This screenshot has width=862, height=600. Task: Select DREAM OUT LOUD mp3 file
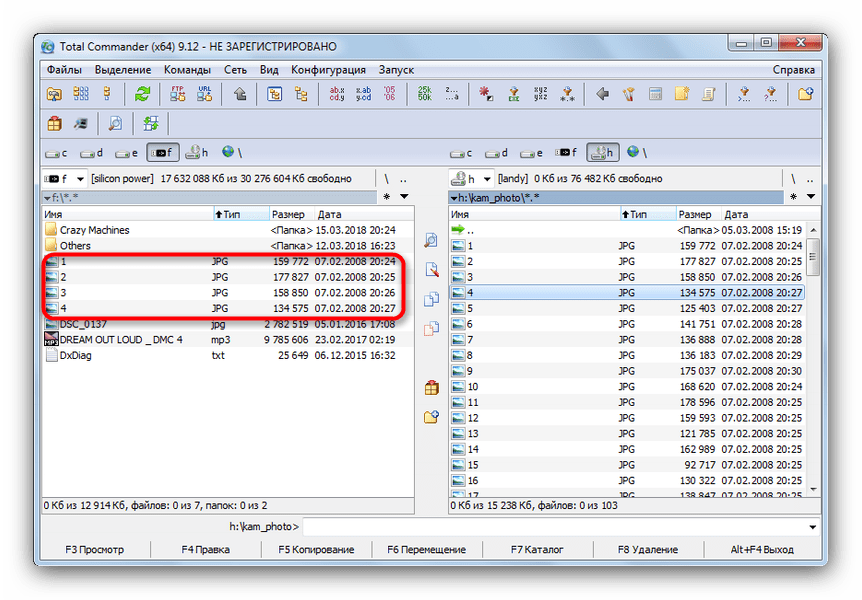(x=228, y=340)
